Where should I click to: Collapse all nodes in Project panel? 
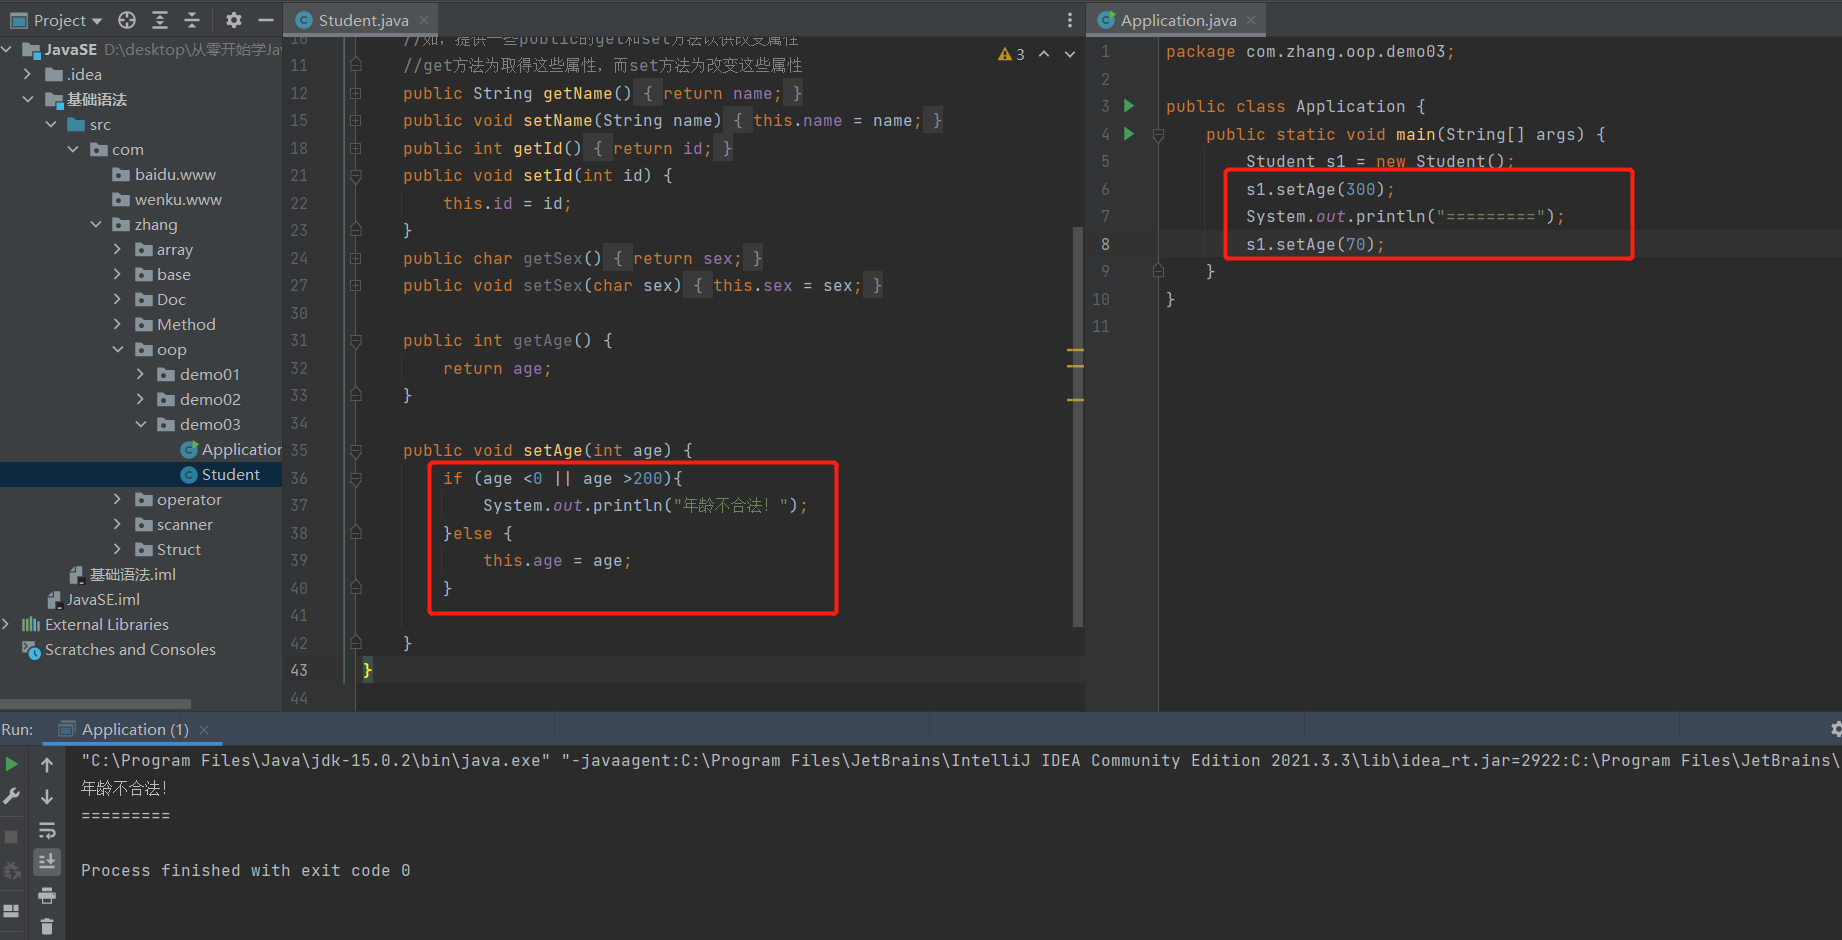tap(193, 20)
